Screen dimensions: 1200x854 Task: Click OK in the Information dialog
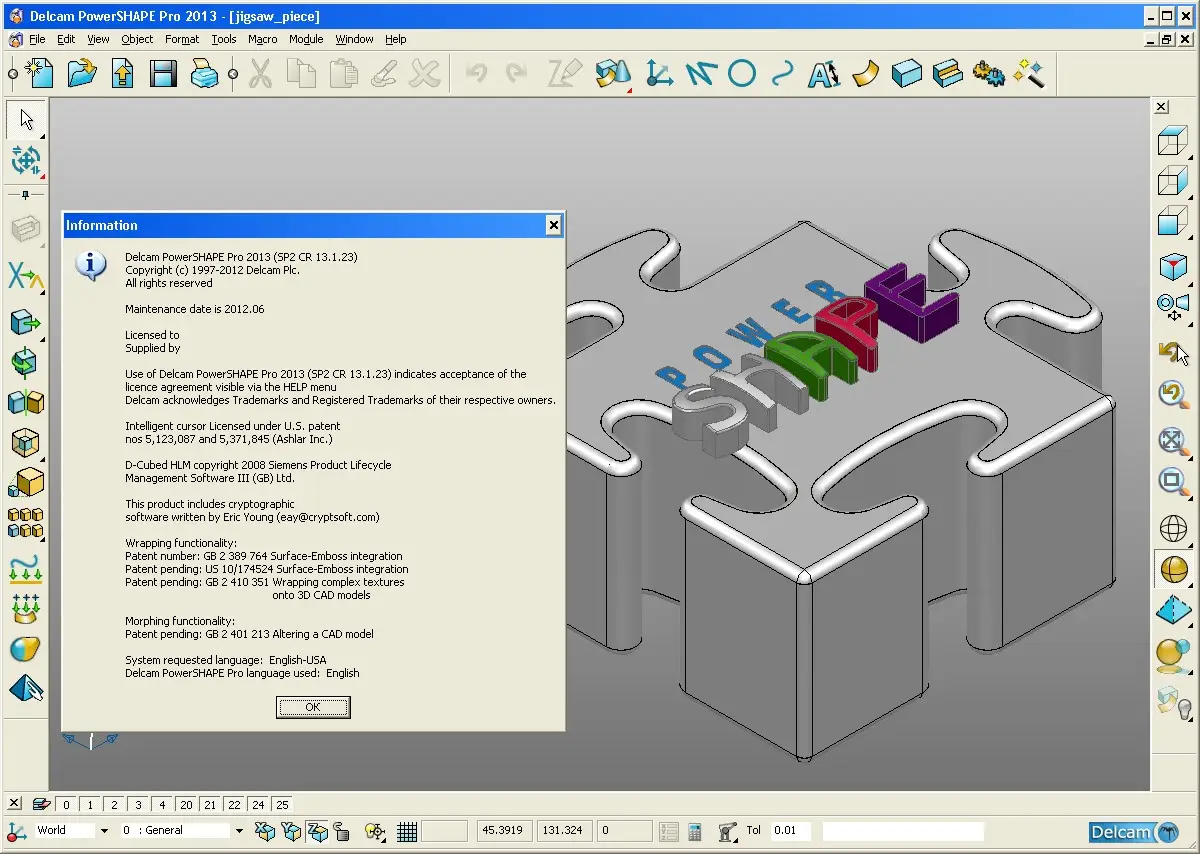313,707
